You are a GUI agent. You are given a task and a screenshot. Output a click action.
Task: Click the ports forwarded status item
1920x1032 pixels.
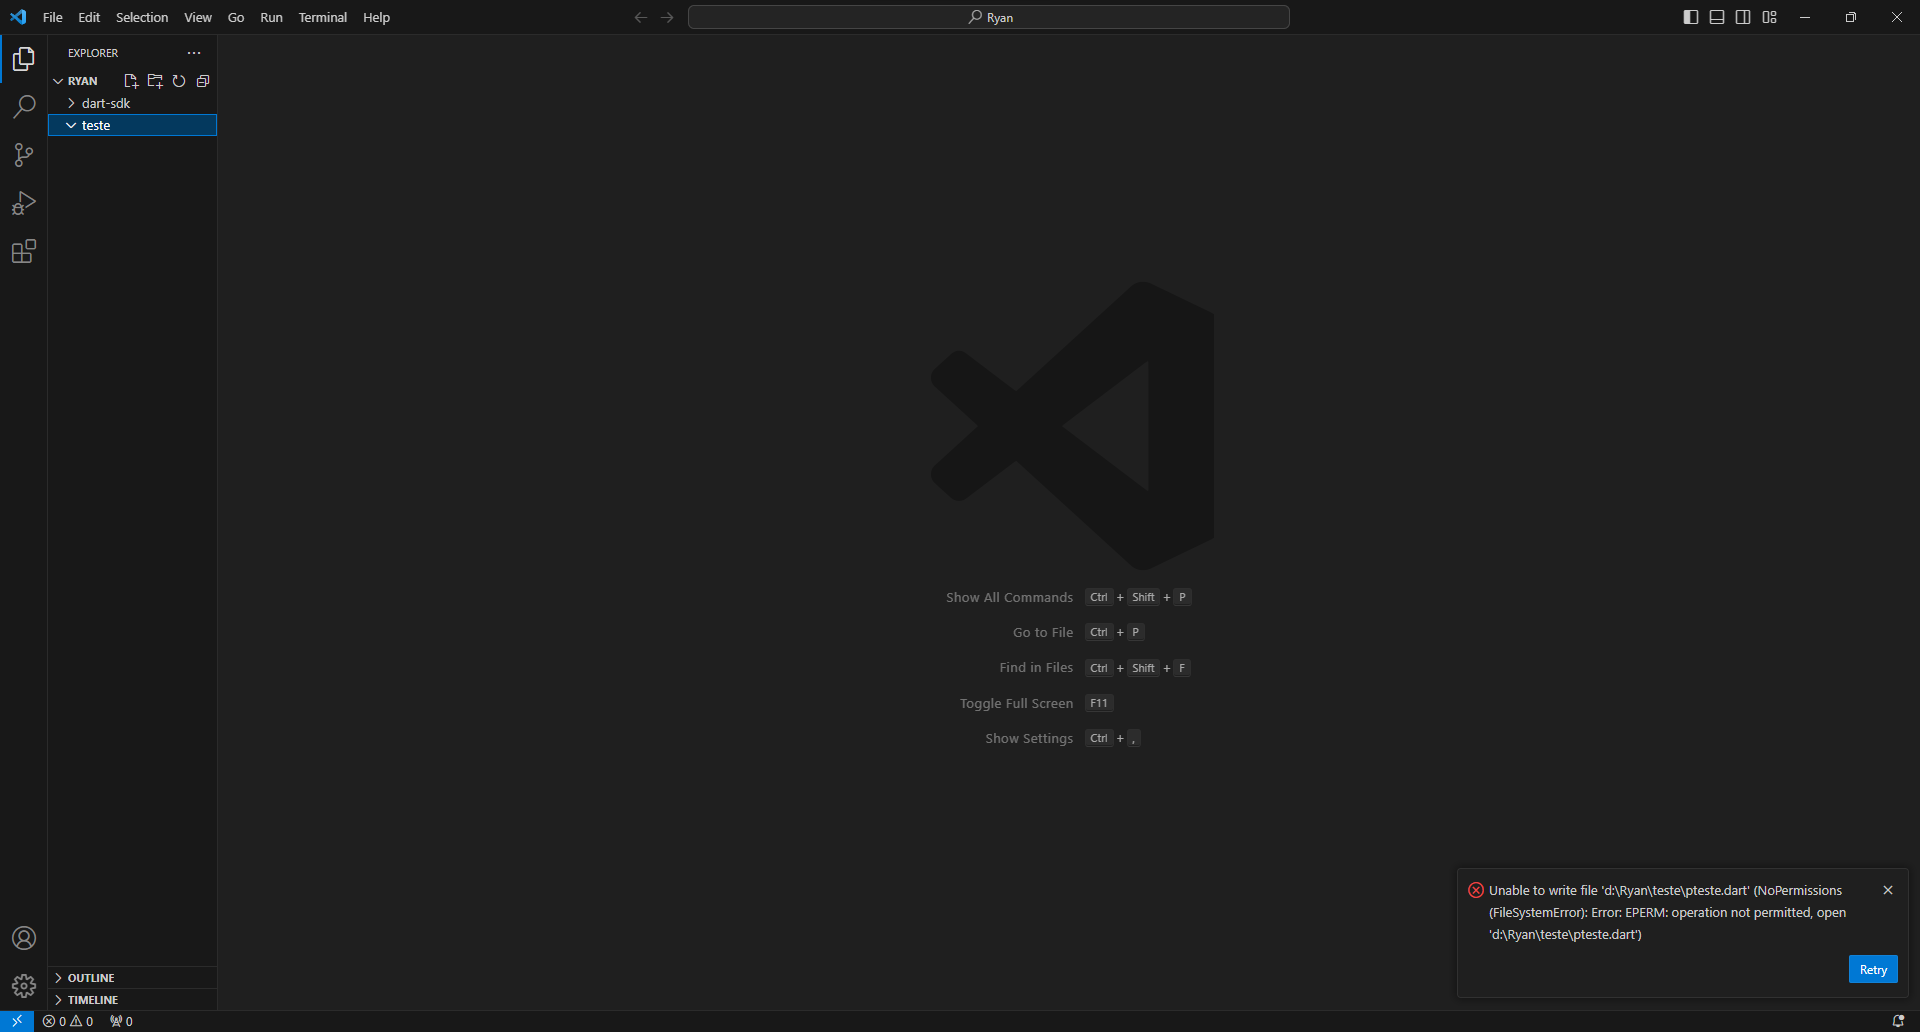click(121, 1021)
